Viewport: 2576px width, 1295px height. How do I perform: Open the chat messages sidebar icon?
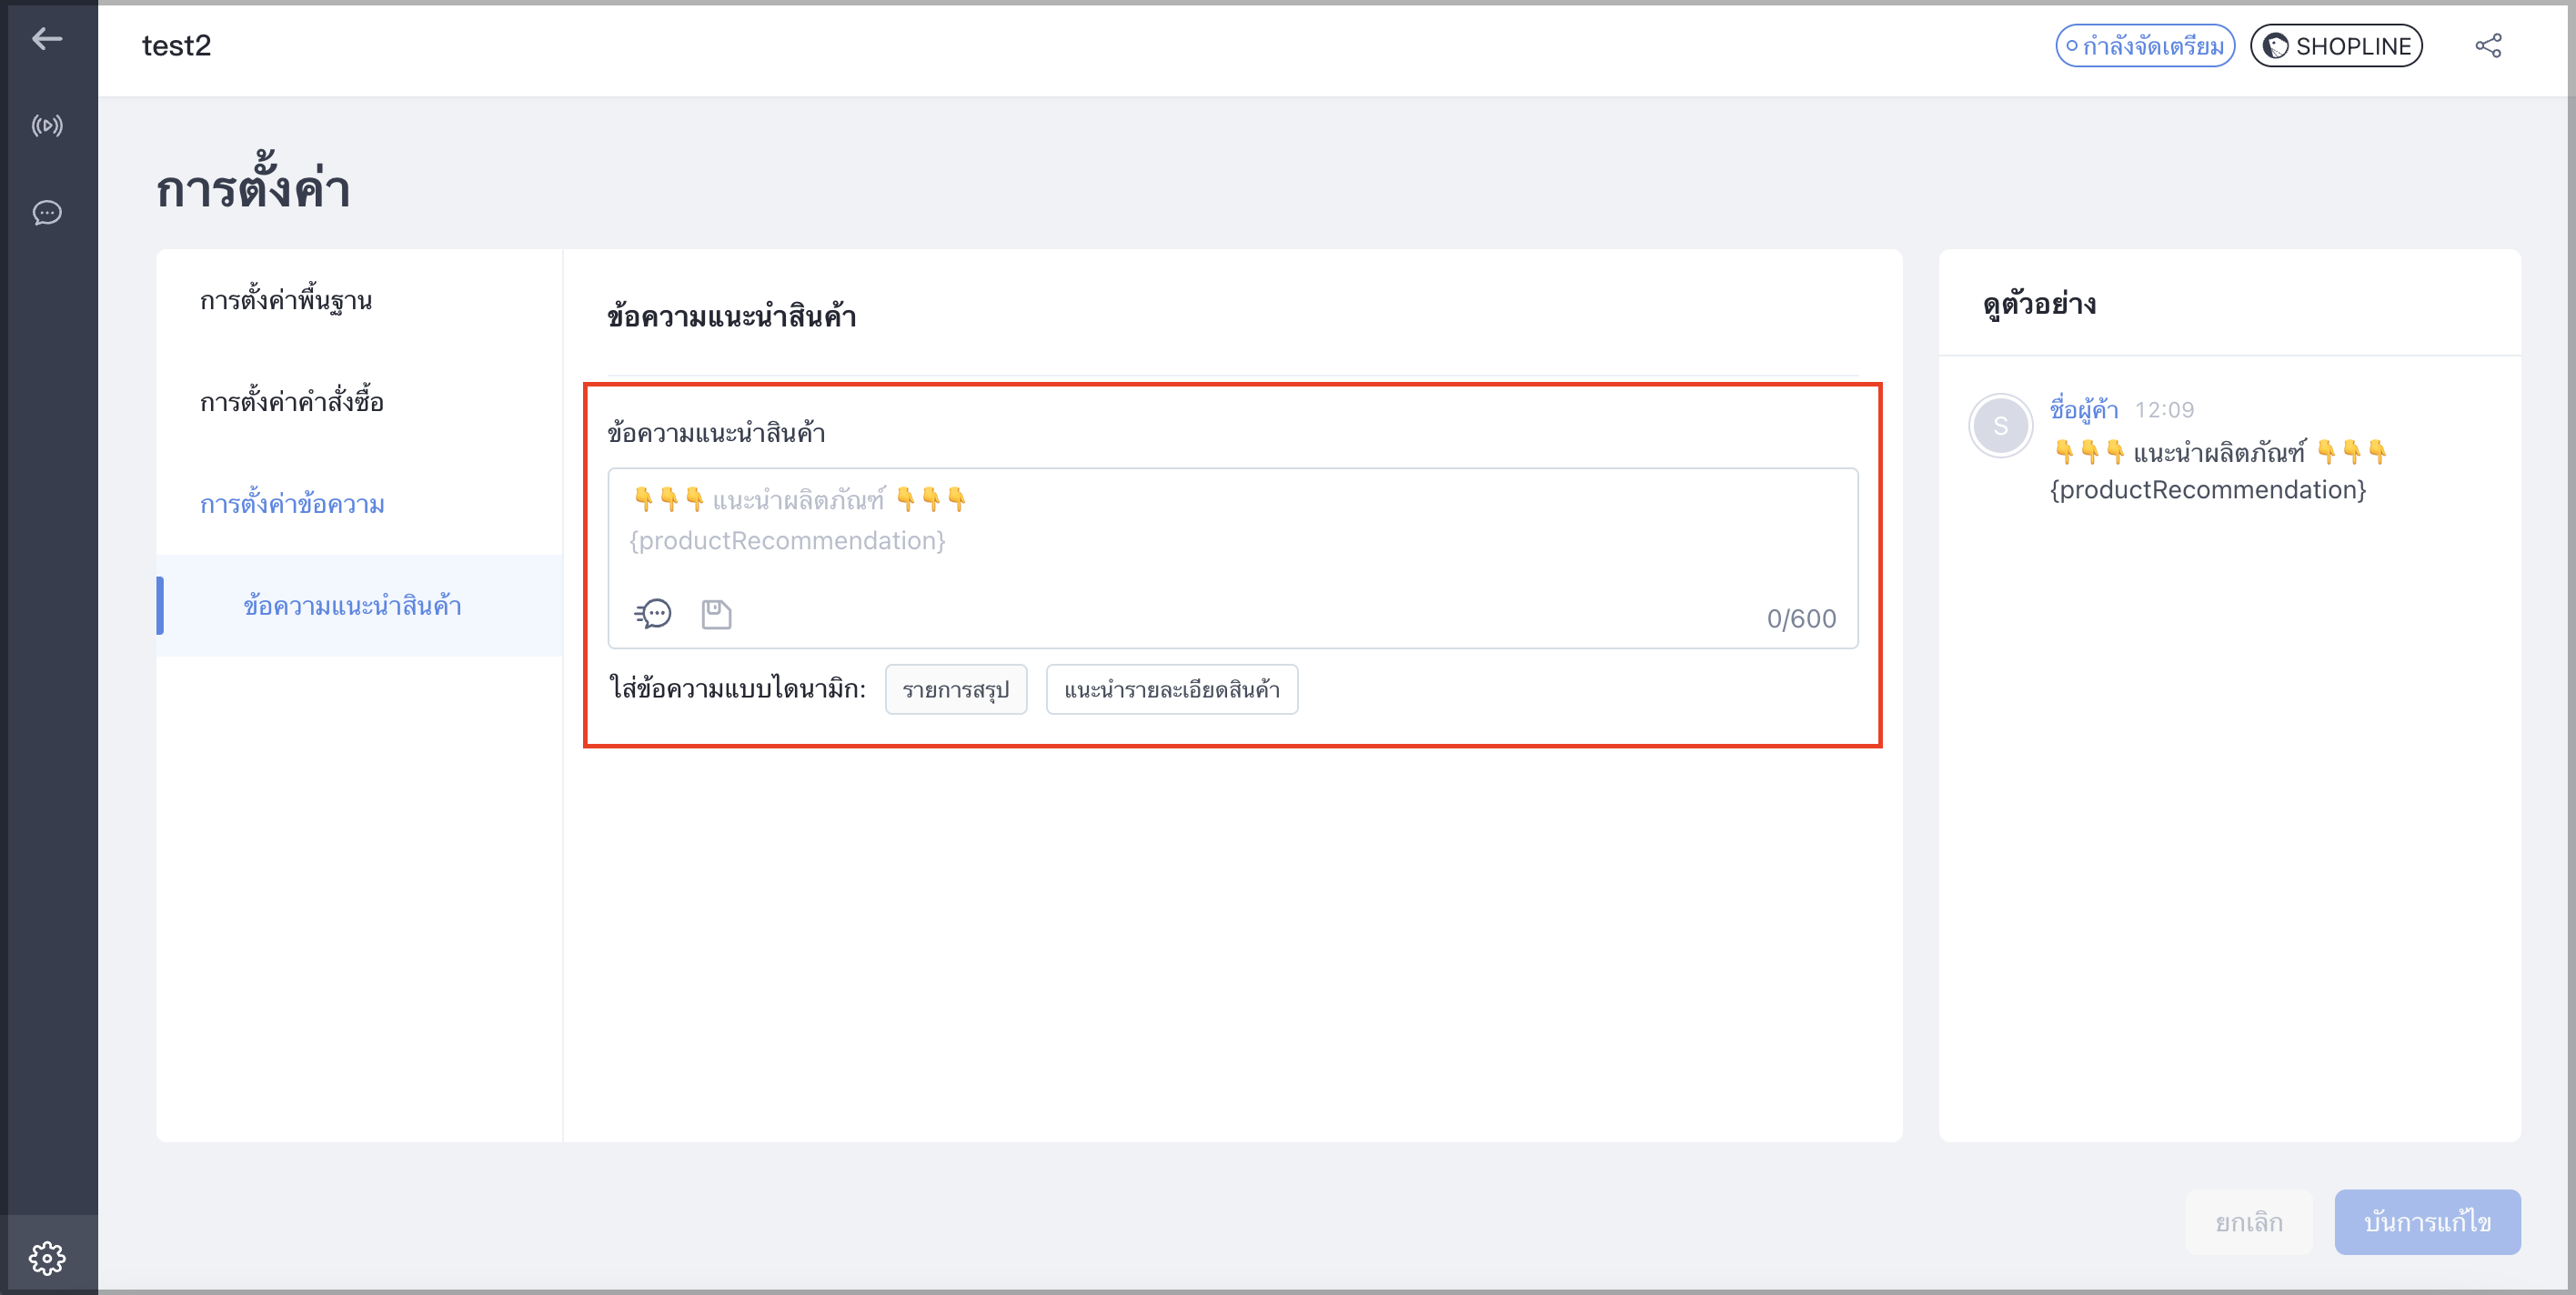pos(47,213)
